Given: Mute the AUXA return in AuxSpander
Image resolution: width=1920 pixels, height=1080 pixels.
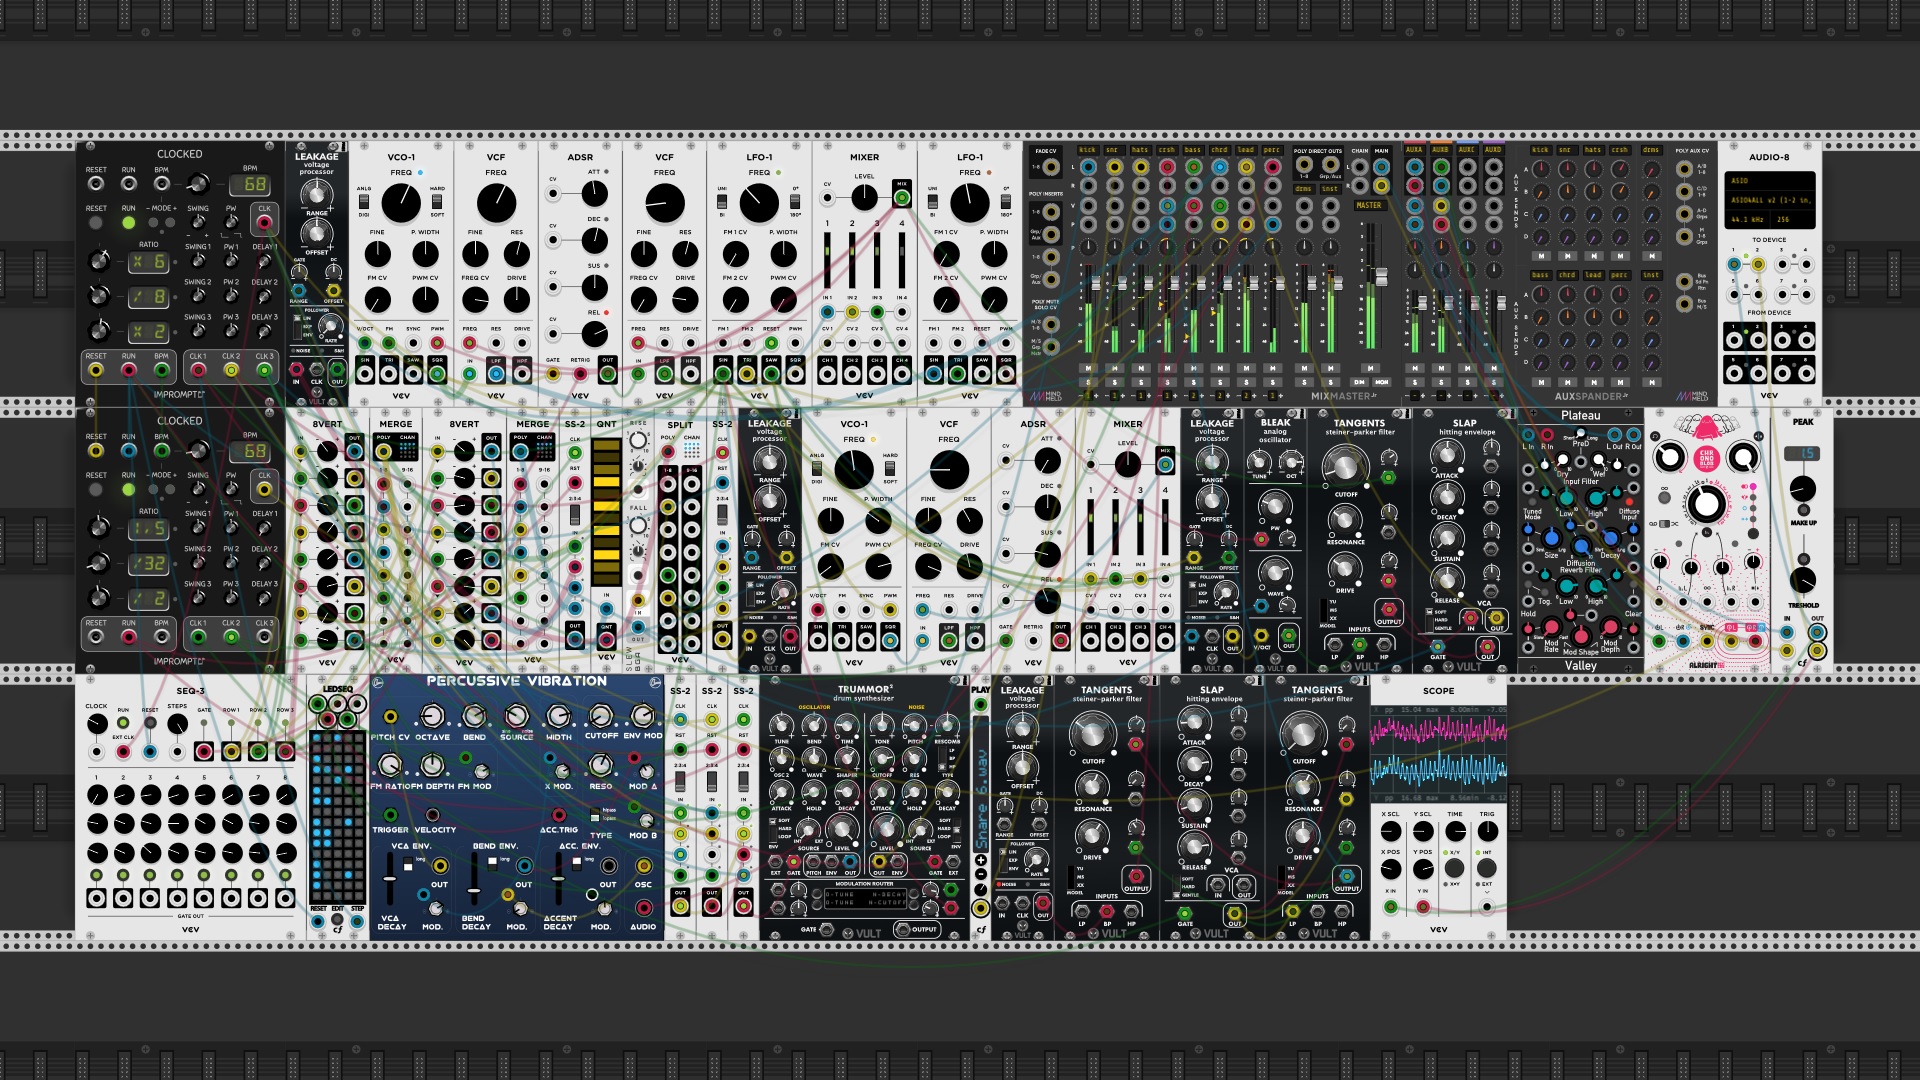Looking at the screenshot, I should (x=1415, y=368).
